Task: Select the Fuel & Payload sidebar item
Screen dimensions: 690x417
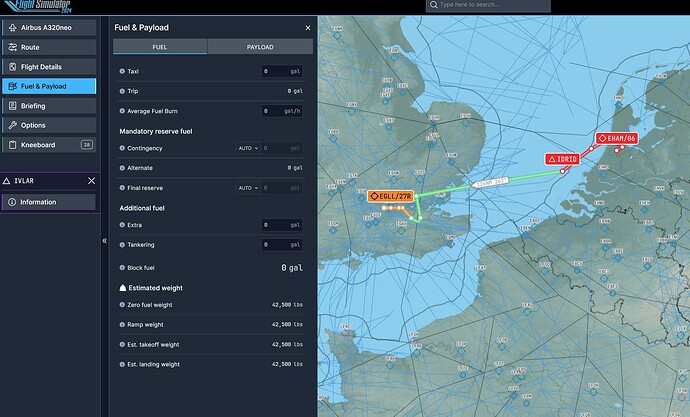Action: tap(49, 86)
